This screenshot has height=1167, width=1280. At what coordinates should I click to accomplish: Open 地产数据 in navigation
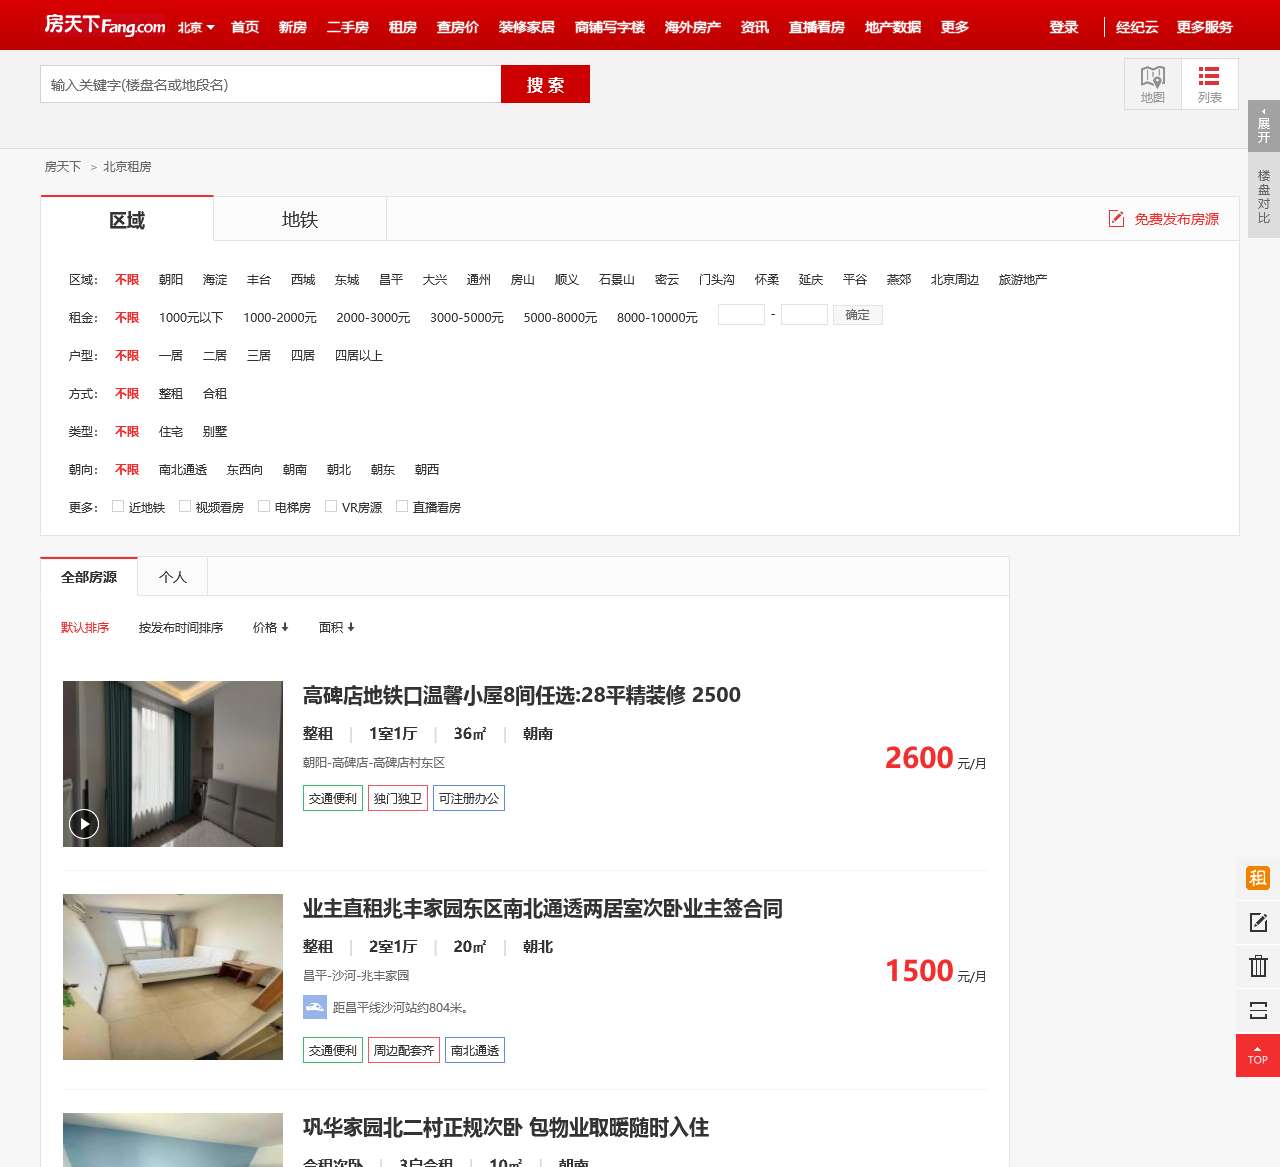893,27
